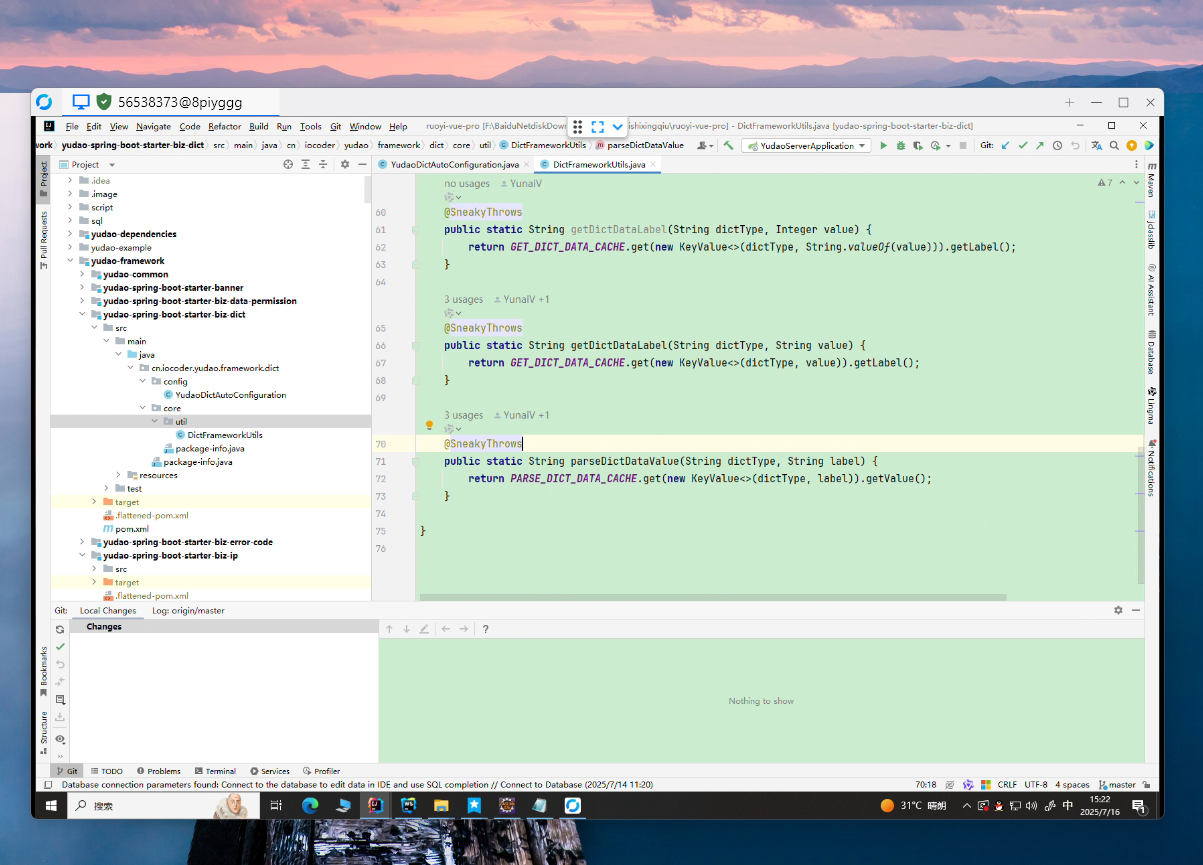Switch to the Log: origin/master tab
This screenshot has height=865, width=1203.
[188, 610]
